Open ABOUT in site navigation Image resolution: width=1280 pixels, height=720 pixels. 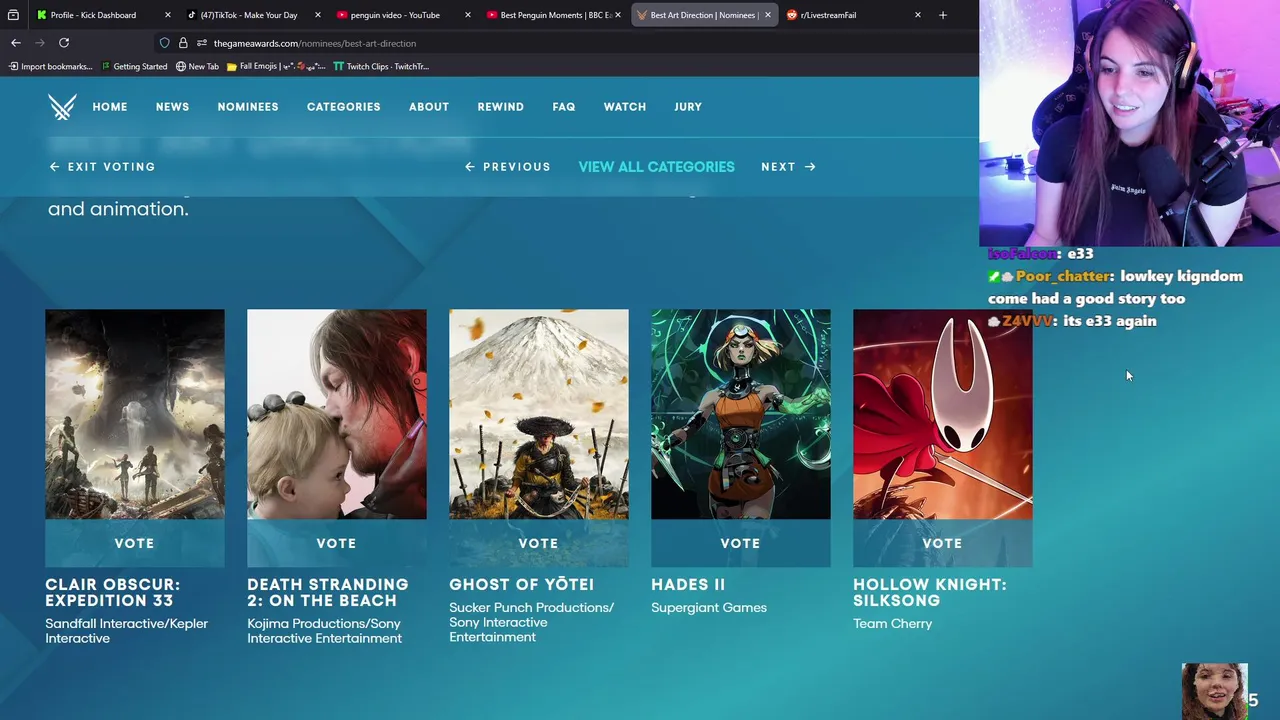click(x=429, y=107)
